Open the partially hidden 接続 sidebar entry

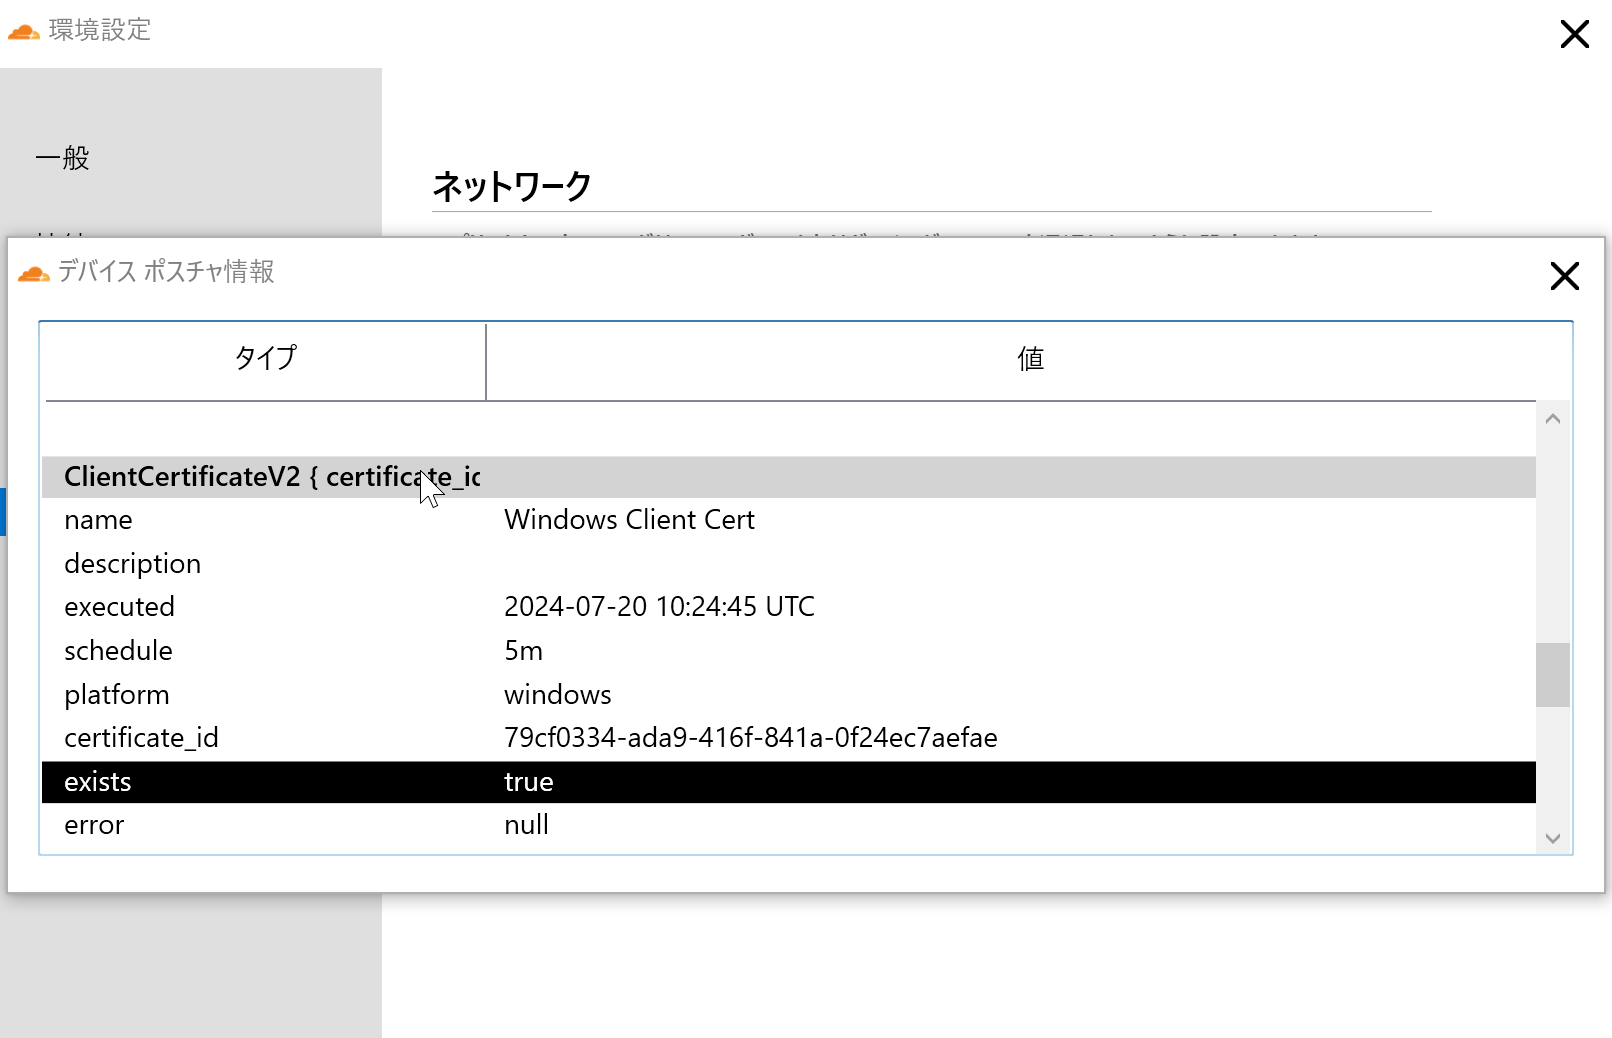pos(62,232)
